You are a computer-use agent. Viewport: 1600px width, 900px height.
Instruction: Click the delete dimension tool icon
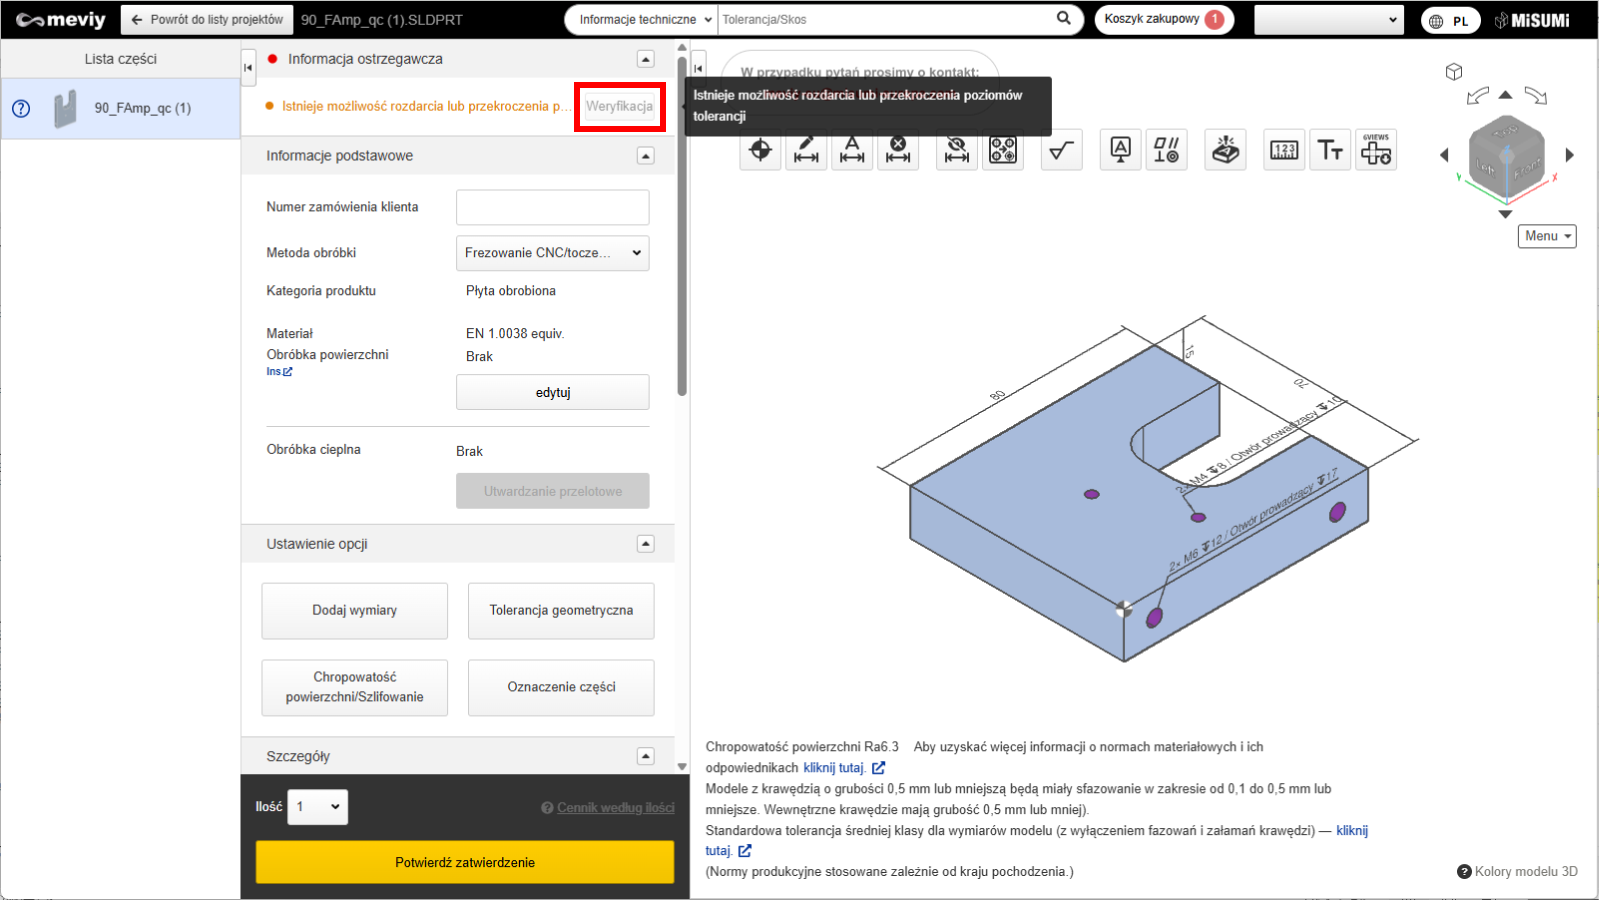click(898, 150)
